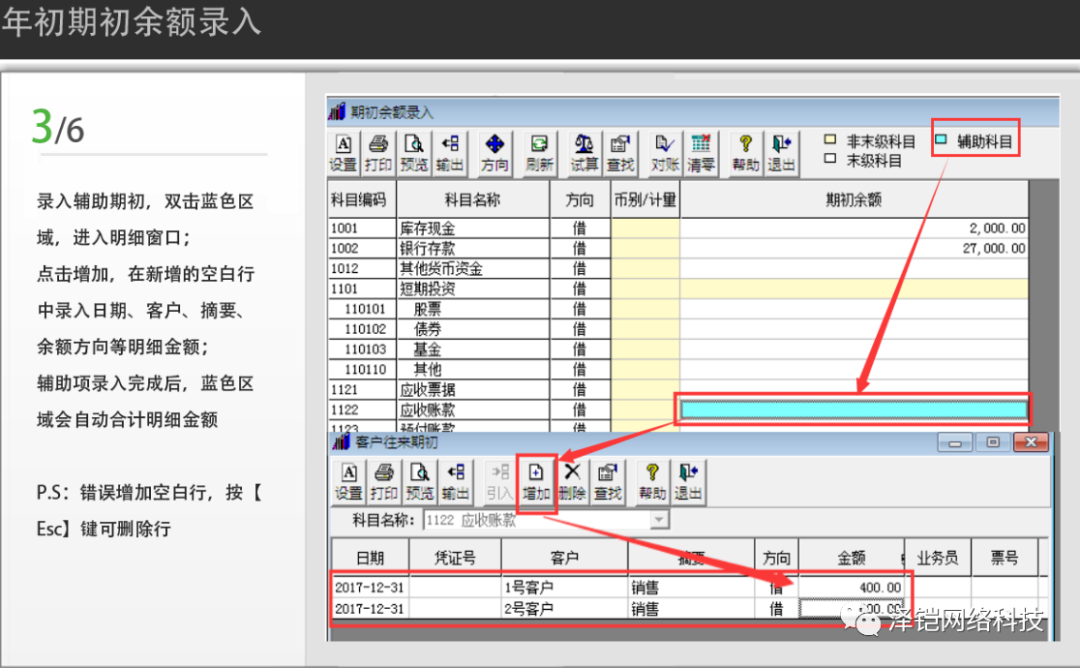1080x668 pixels.
Task: Click 删除 delete icon in customer window
Action: coord(572,481)
